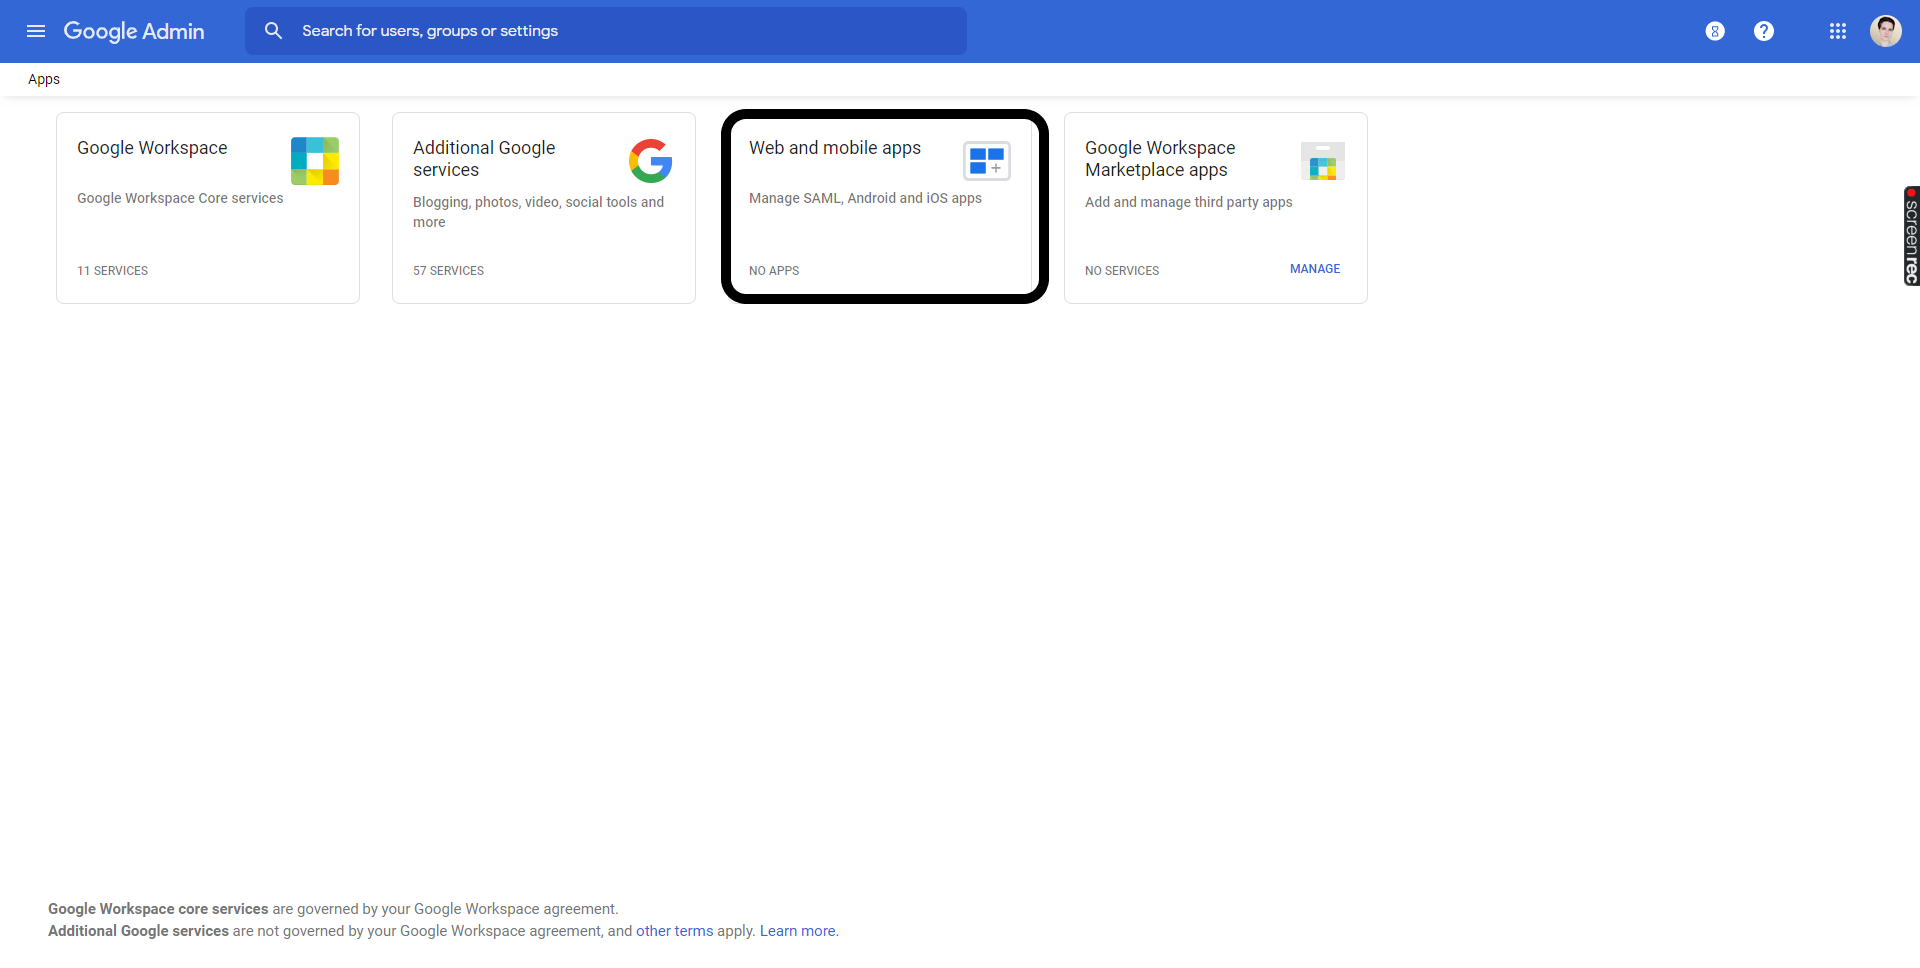Screen dimensions: 1920x968
Task: Click the 11 SERVICES label
Action: [x=113, y=271]
